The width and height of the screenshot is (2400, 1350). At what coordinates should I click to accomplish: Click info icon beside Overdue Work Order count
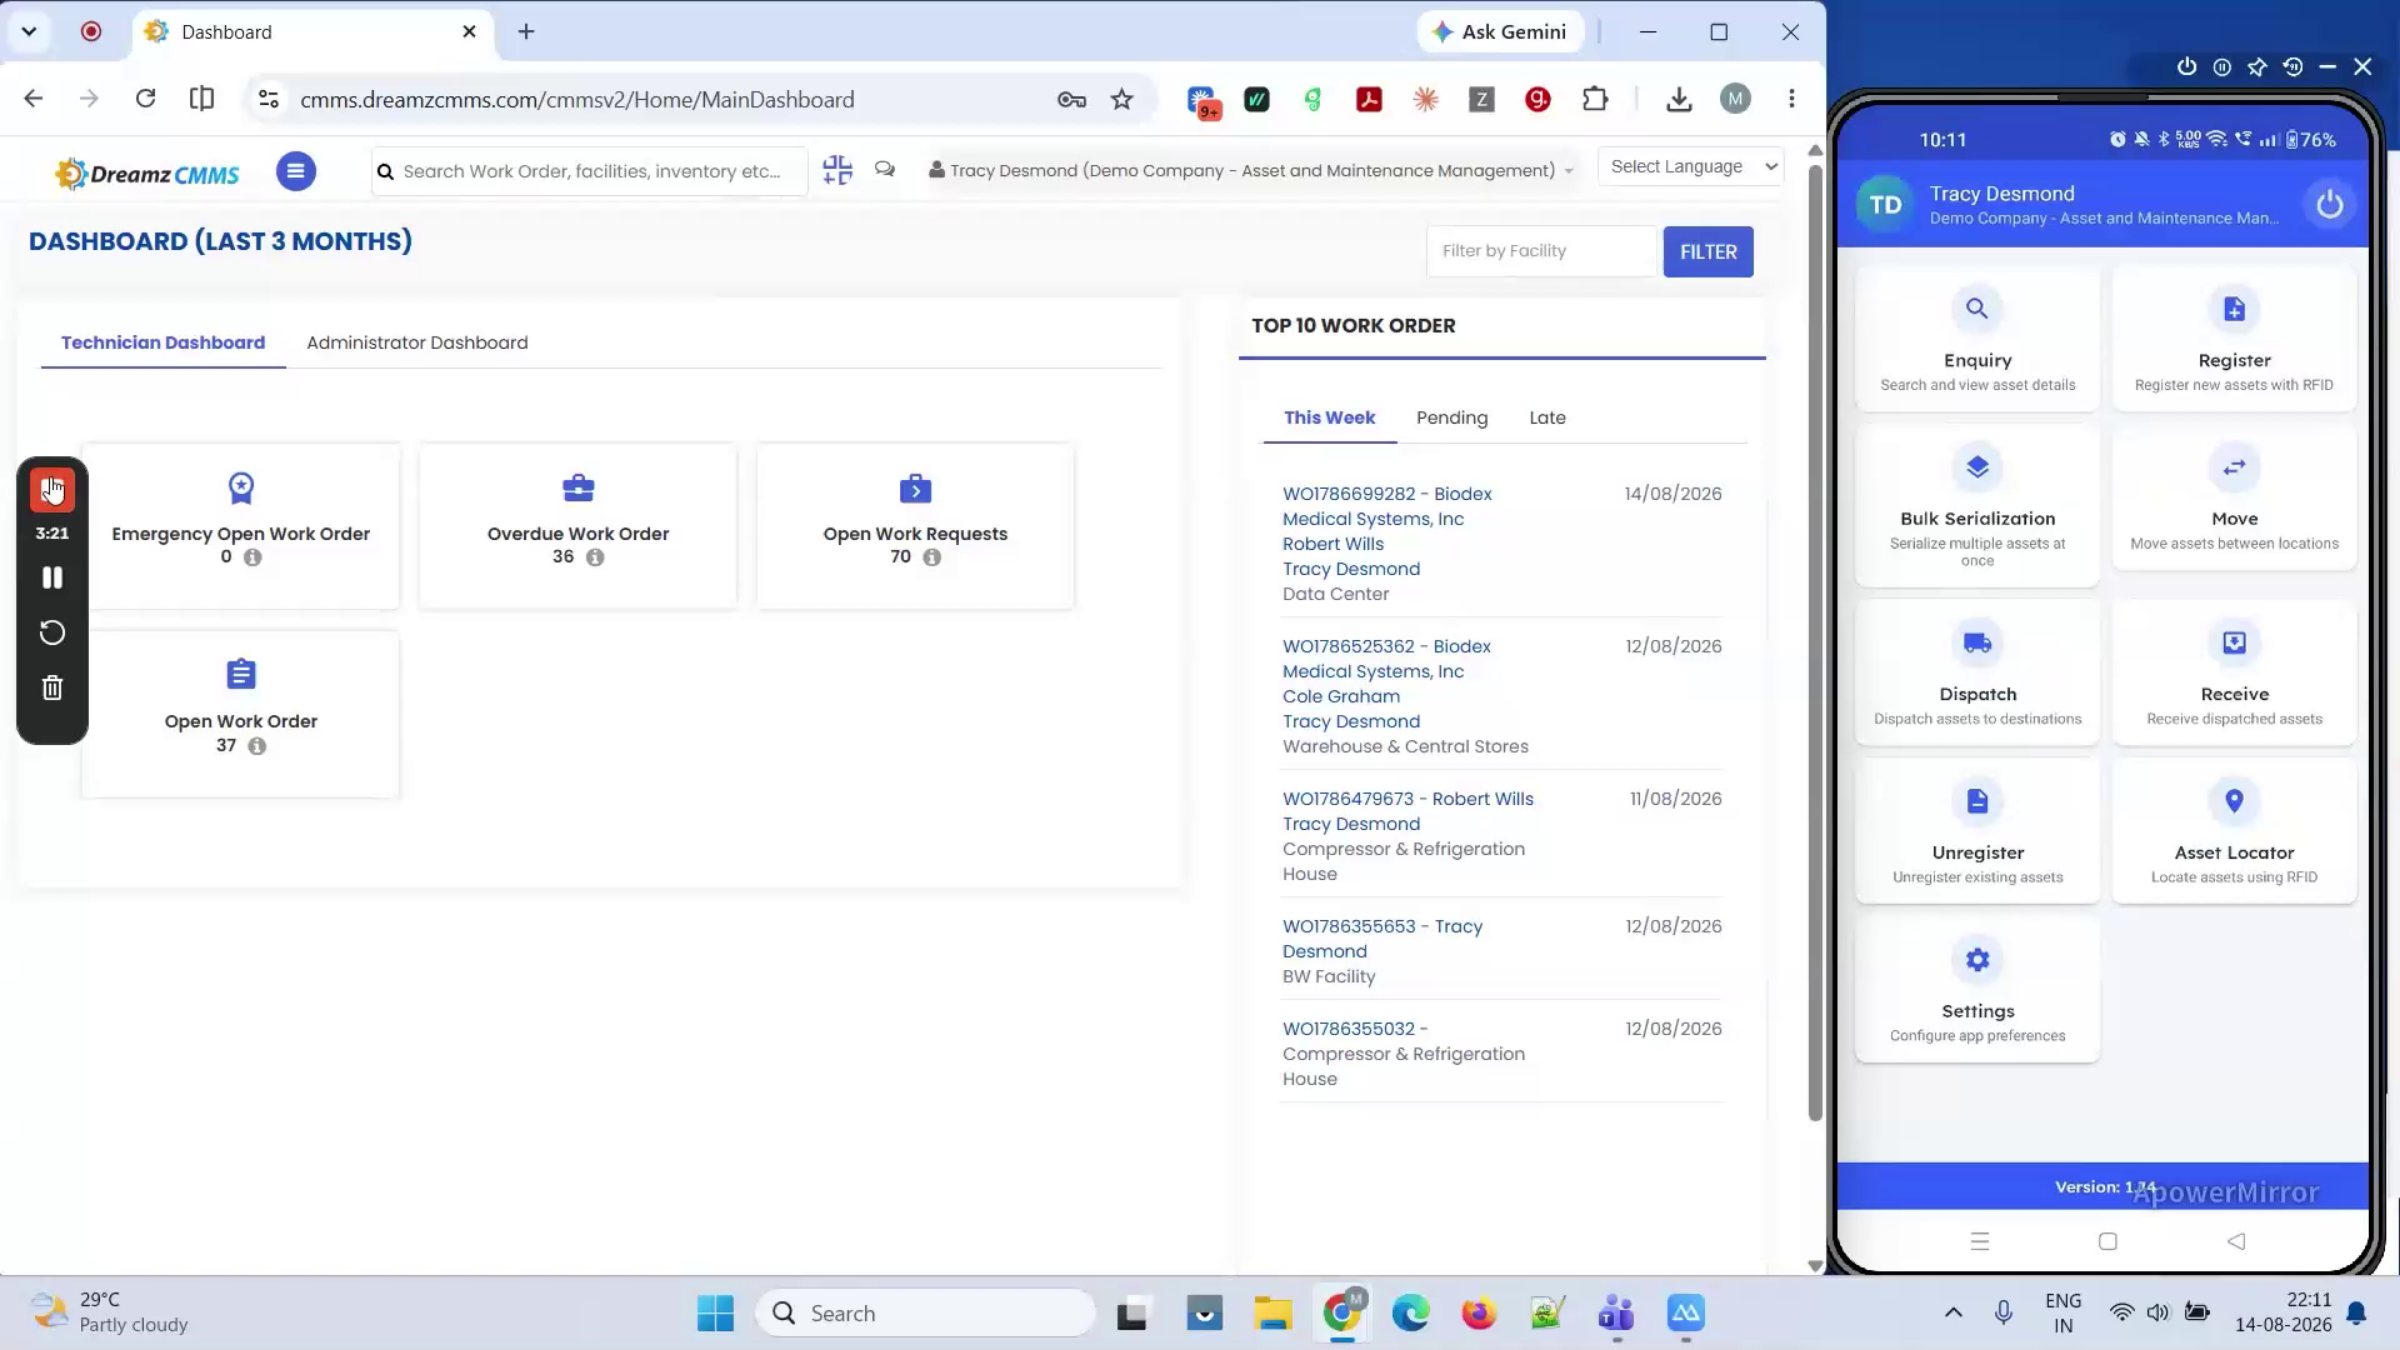click(595, 558)
